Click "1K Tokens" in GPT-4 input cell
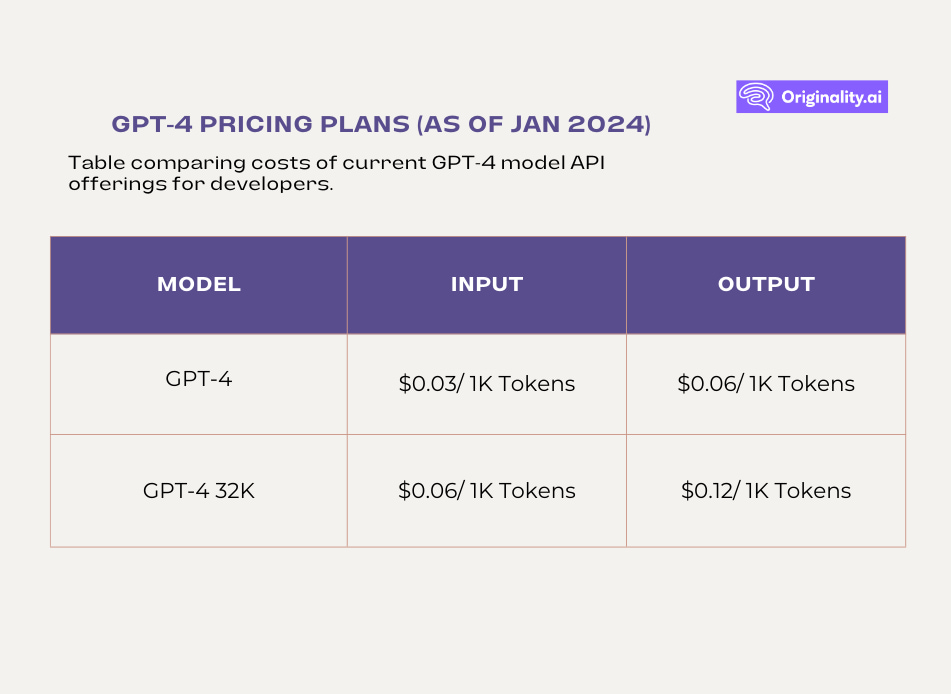 522,383
